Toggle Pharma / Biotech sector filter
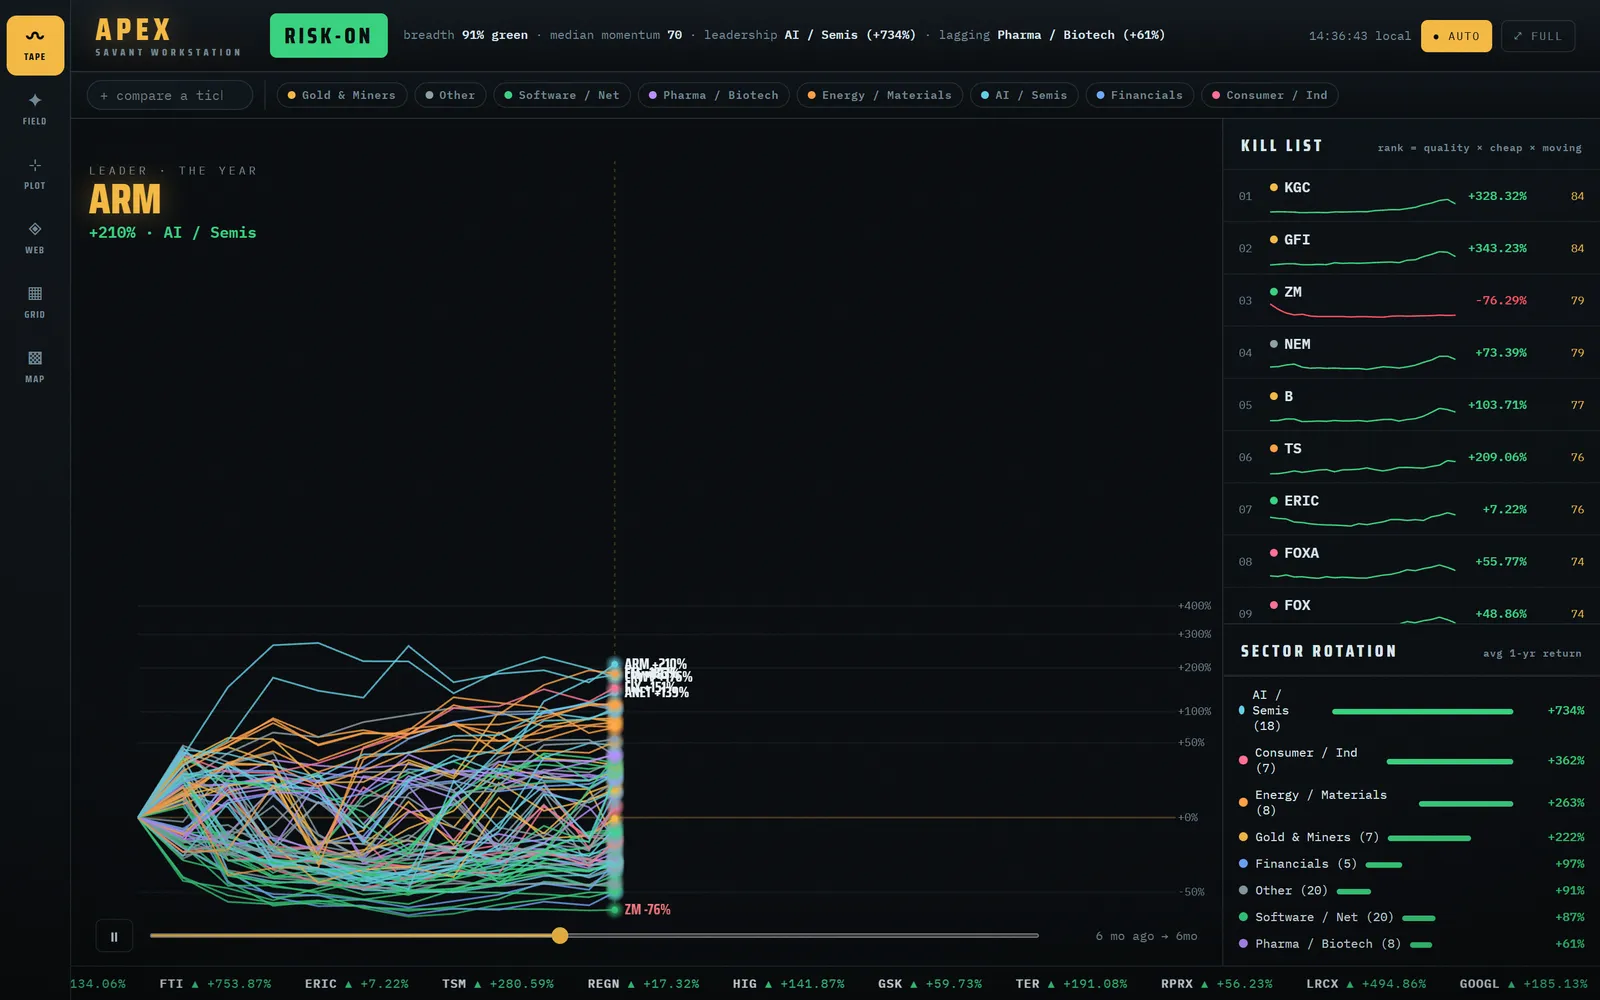This screenshot has width=1600, height=1000. pos(713,95)
